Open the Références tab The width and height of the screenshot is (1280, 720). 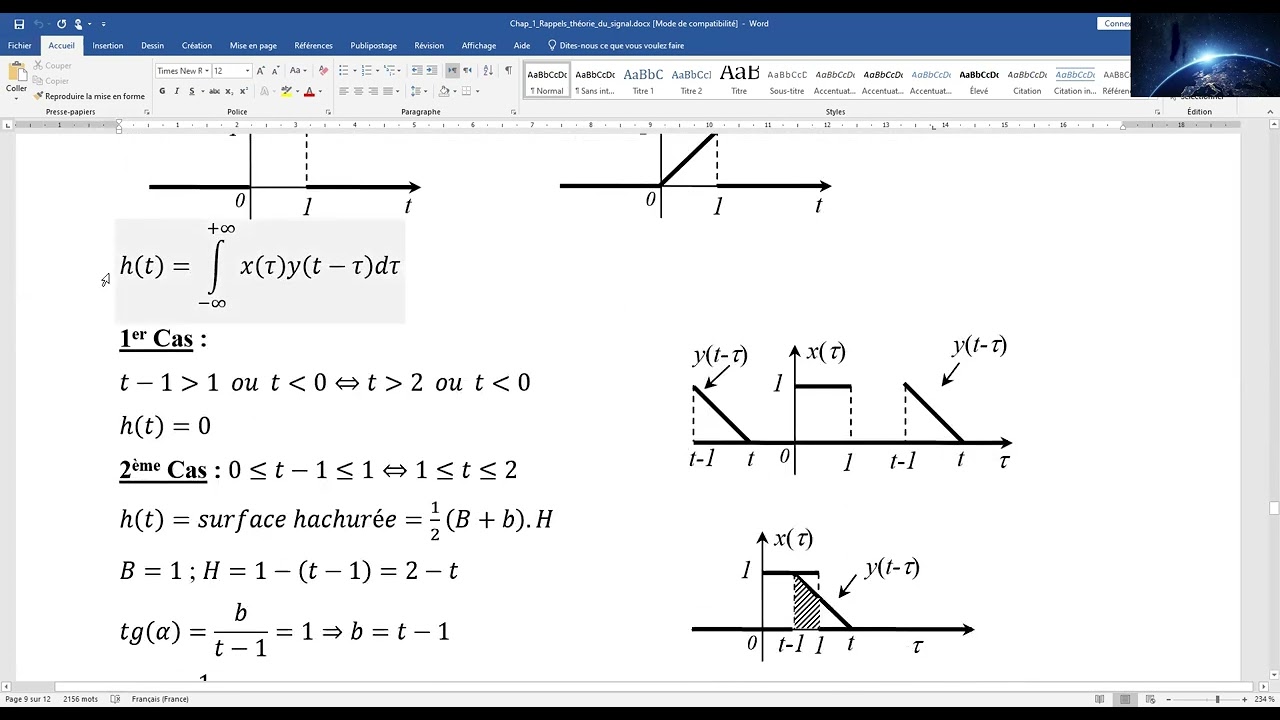[314, 45]
